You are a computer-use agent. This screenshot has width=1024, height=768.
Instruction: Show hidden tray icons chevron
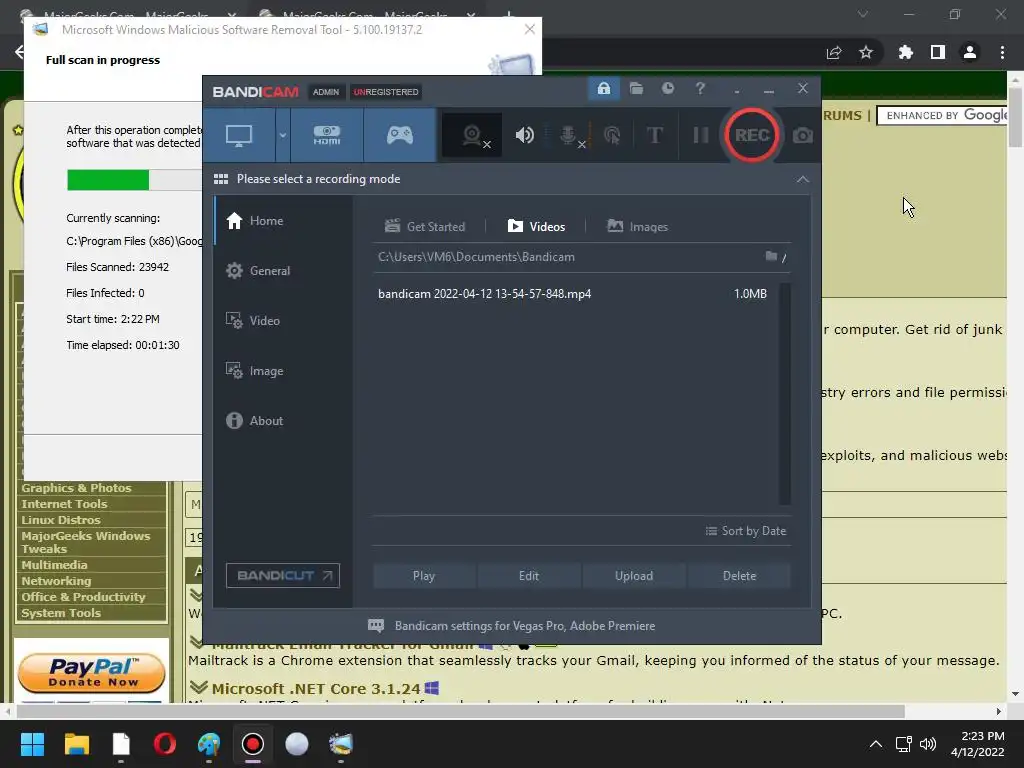(876, 744)
